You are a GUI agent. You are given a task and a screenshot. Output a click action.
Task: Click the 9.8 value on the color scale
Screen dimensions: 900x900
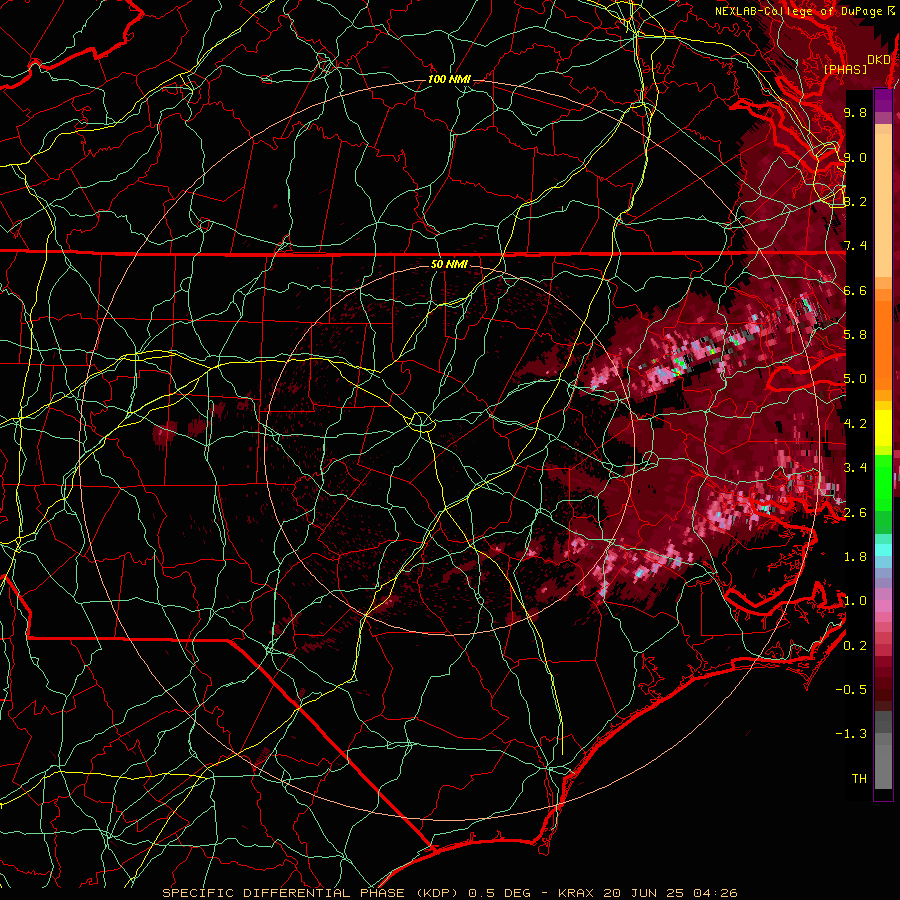pos(855,112)
